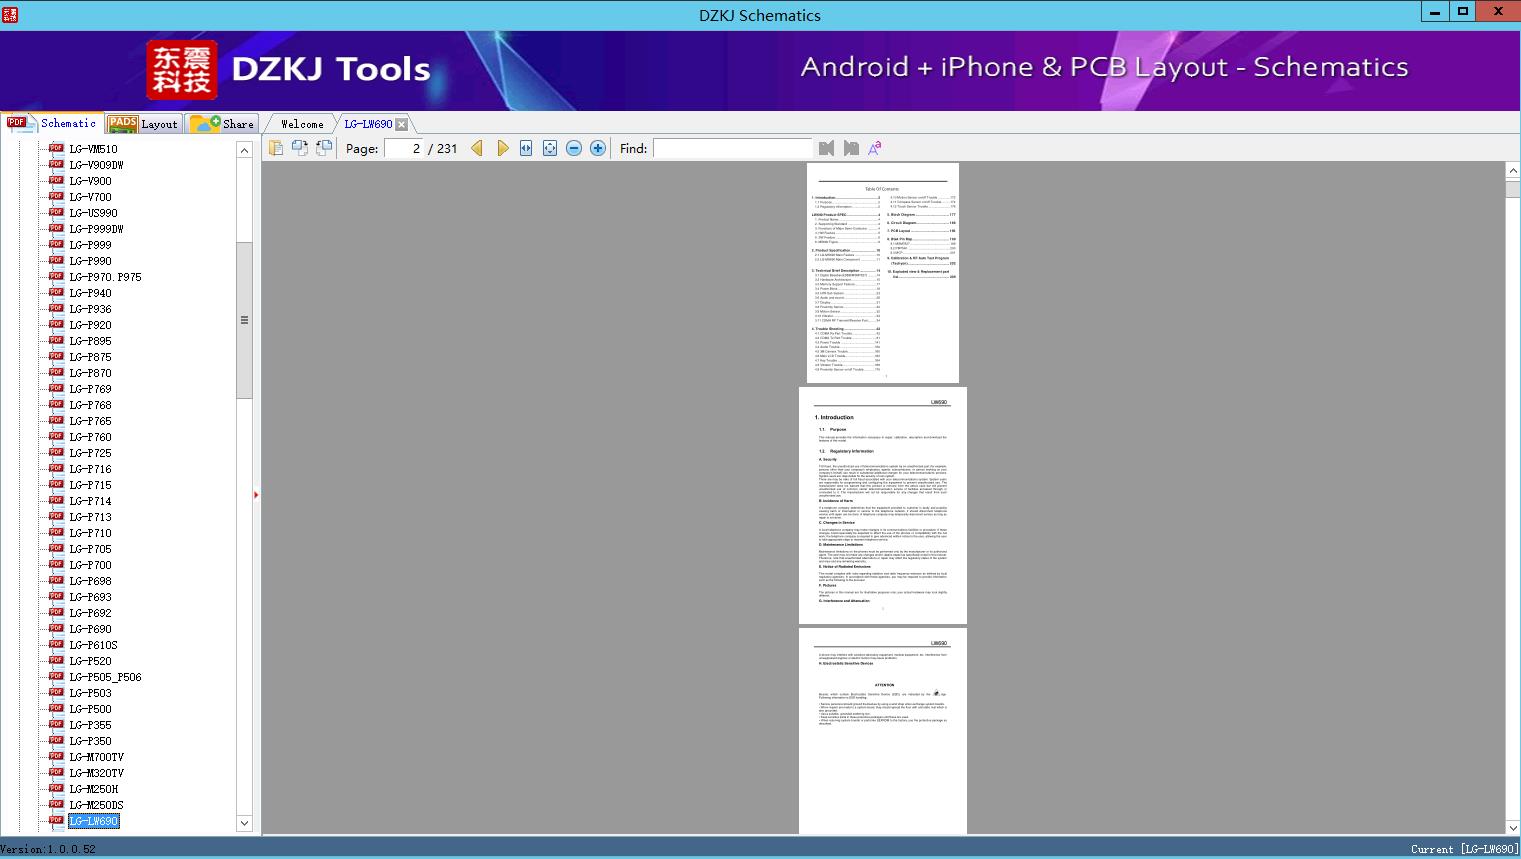Click the DZKJ red logo in the banner
This screenshot has width=1521, height=859.
point(182,70)
